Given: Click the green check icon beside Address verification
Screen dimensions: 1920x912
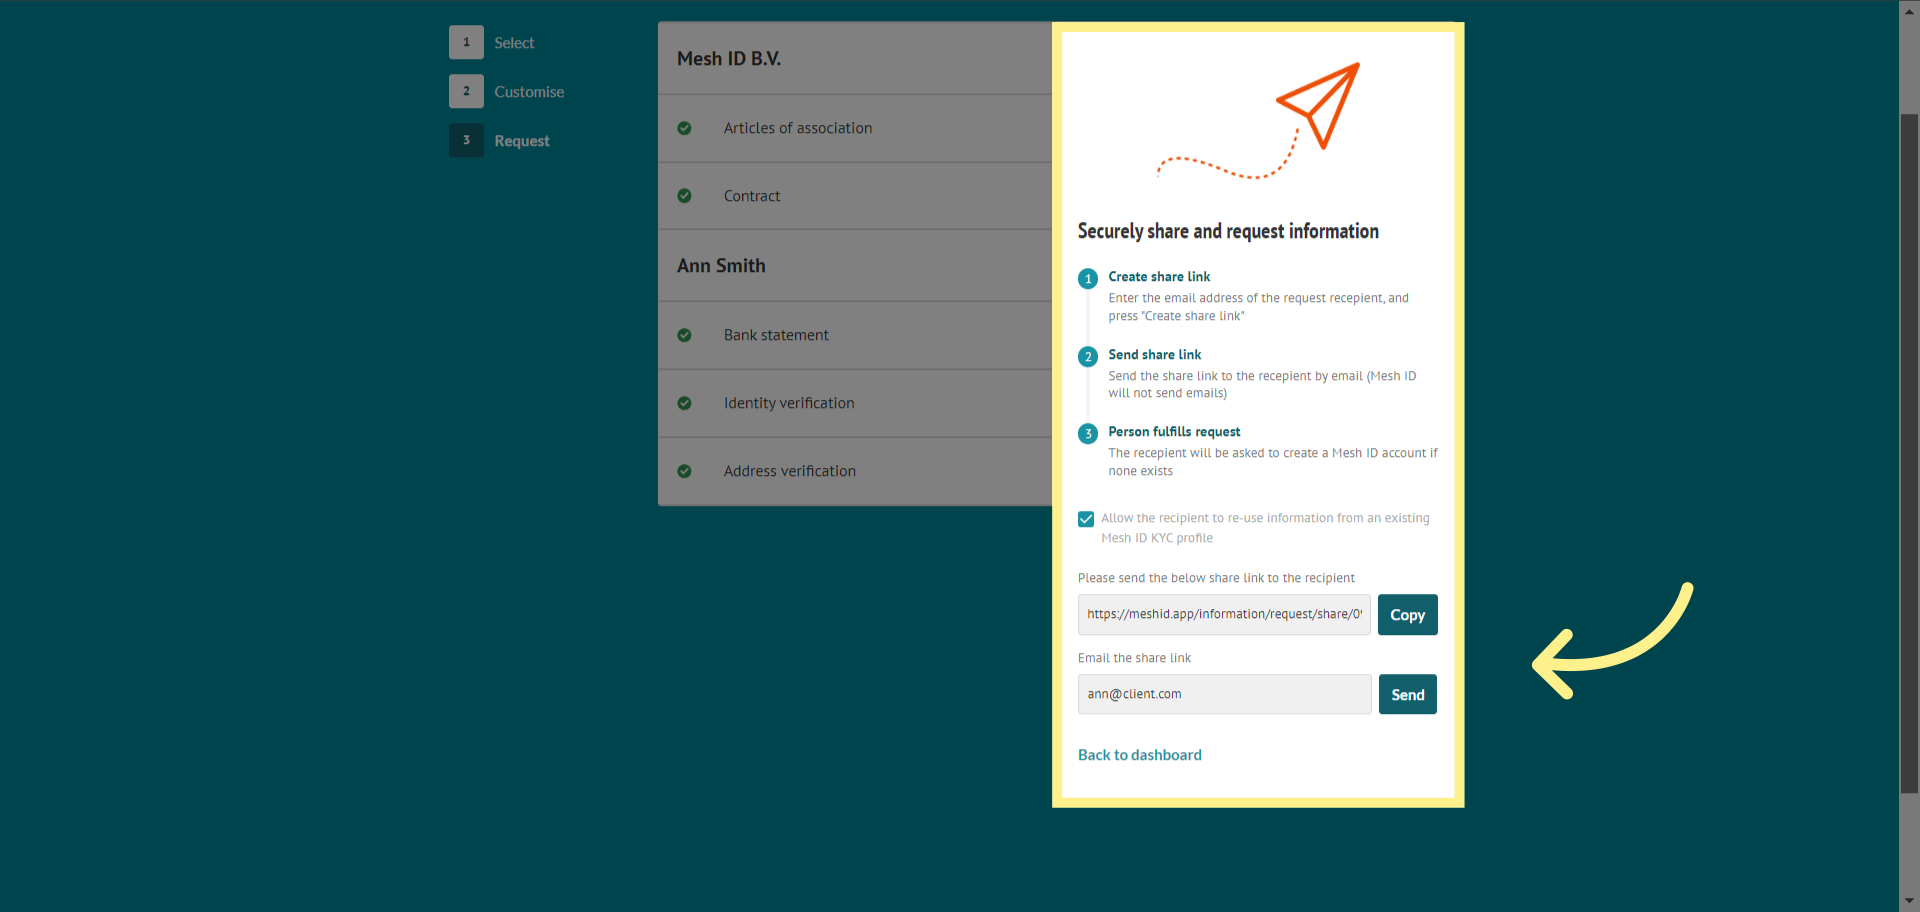Looking at the screenshot, I should [x=684, y=471].
